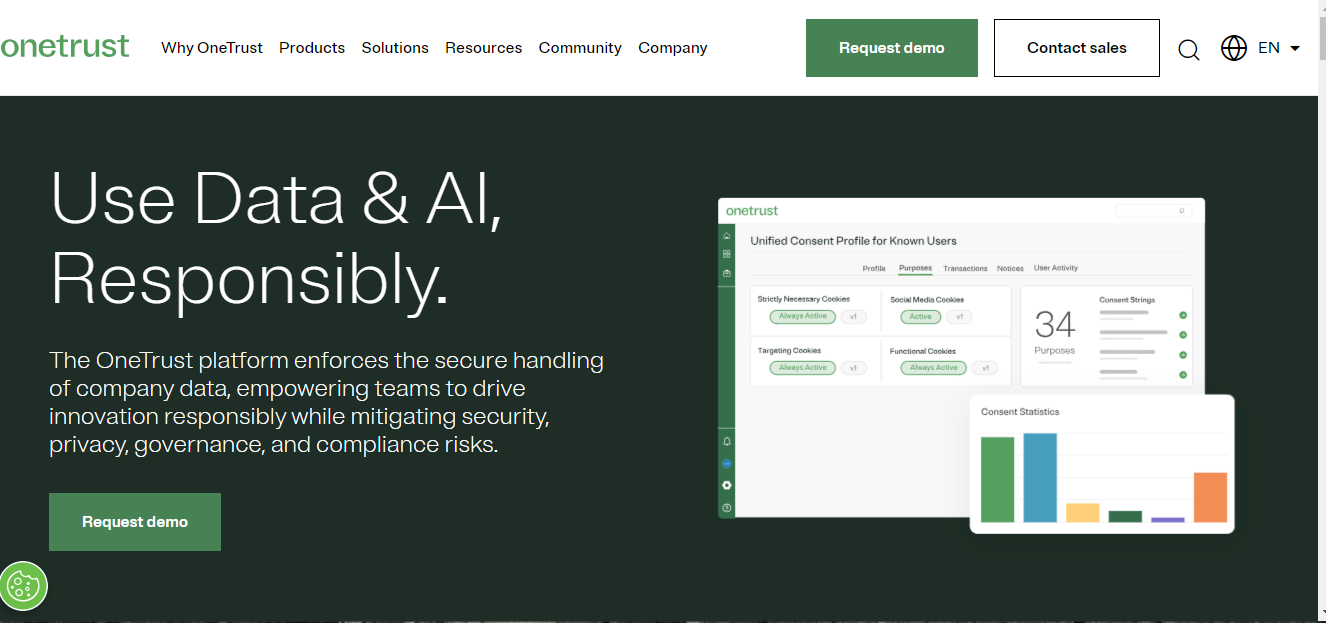Click paragraph beginning 'The OneTrust platform enforces'
The height and width of the screenshot is (623, 1326).
[326, 402]
